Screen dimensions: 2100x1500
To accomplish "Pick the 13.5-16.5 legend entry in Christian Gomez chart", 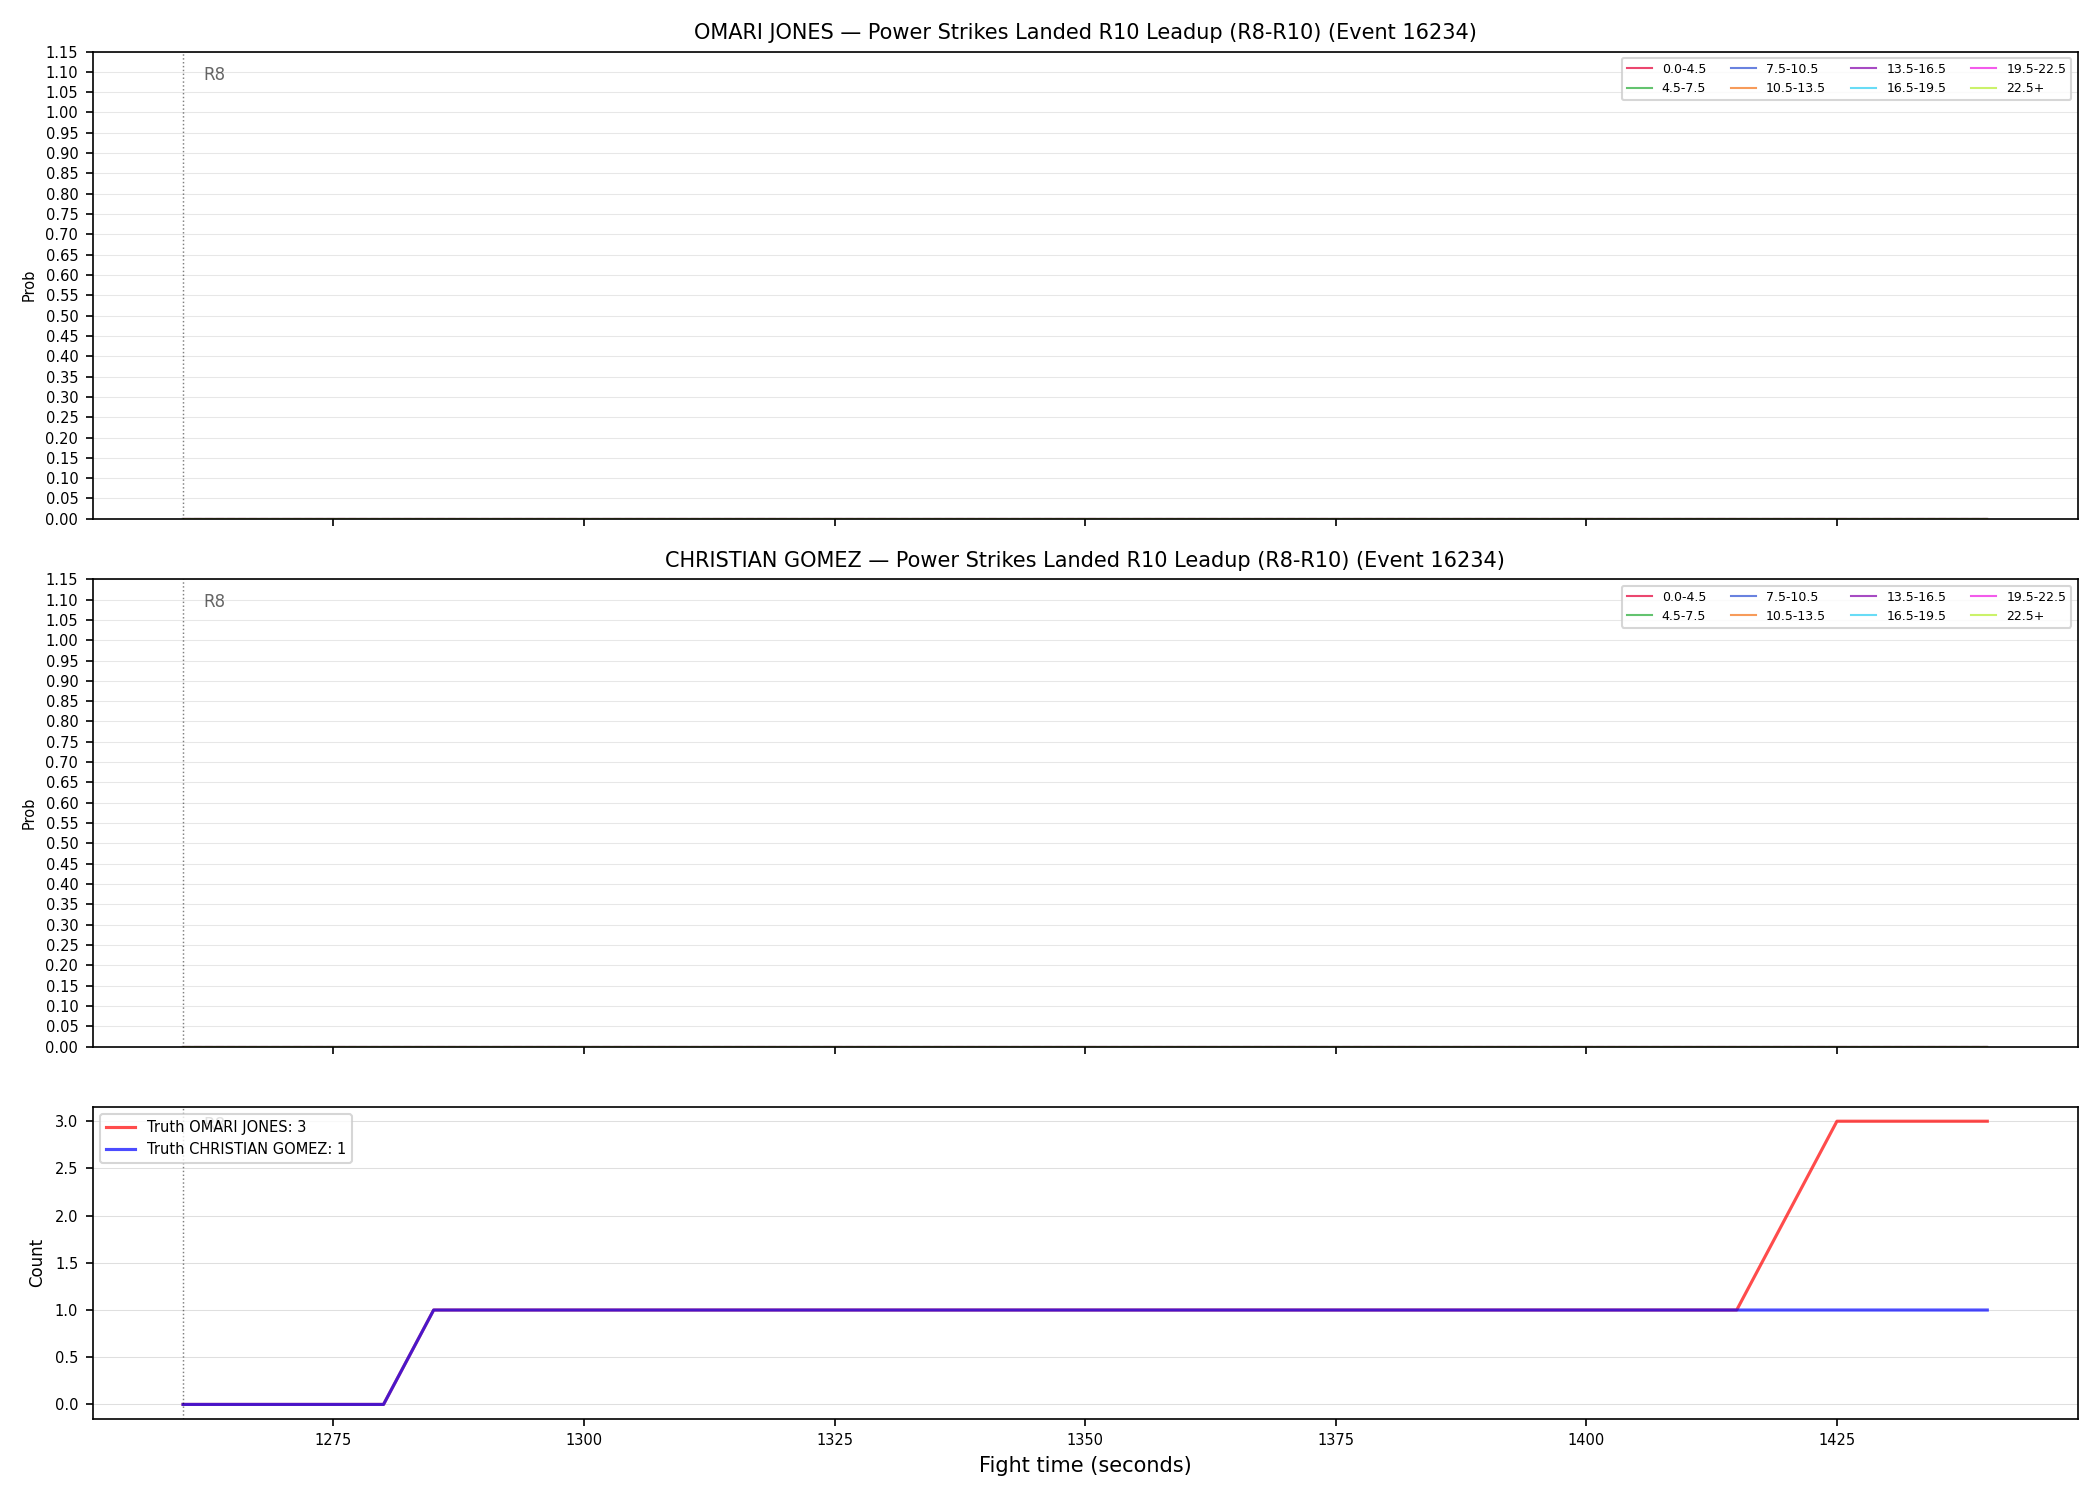I will tap(1899, 597).
